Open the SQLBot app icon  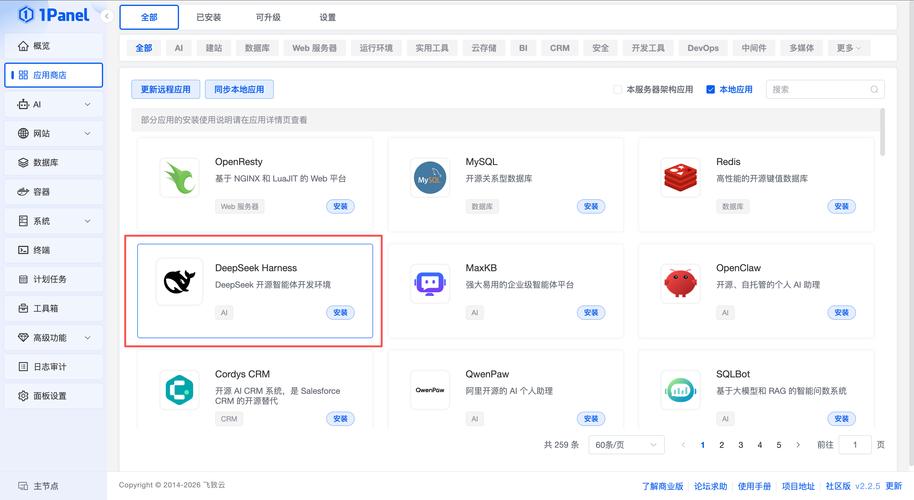click(x=680, y=390)
